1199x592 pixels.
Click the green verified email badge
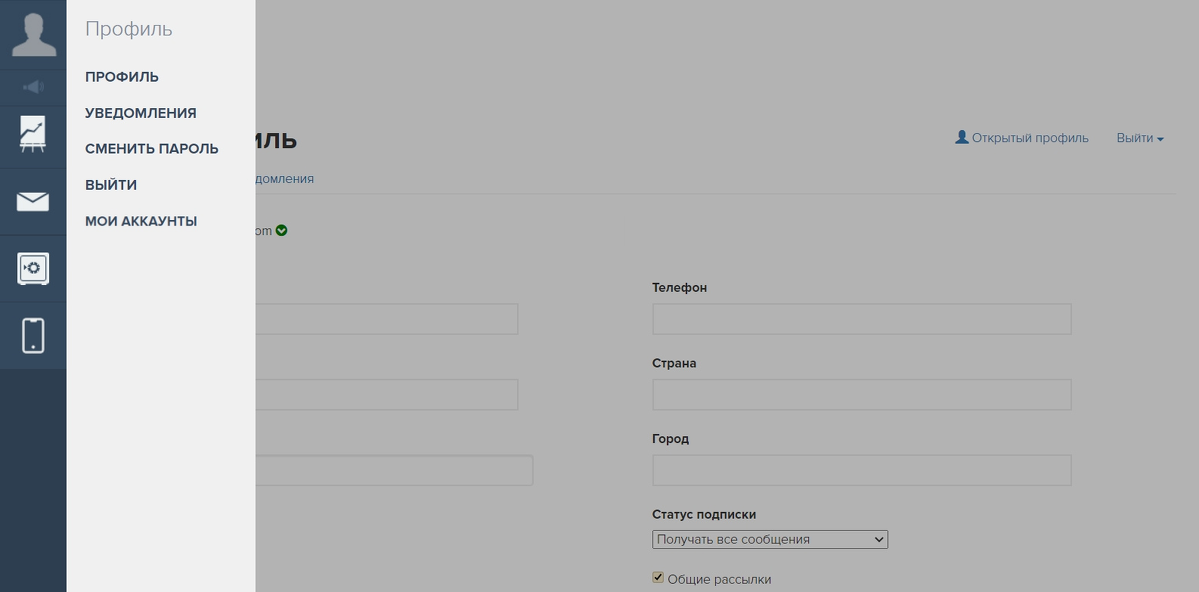click(281, 230)
